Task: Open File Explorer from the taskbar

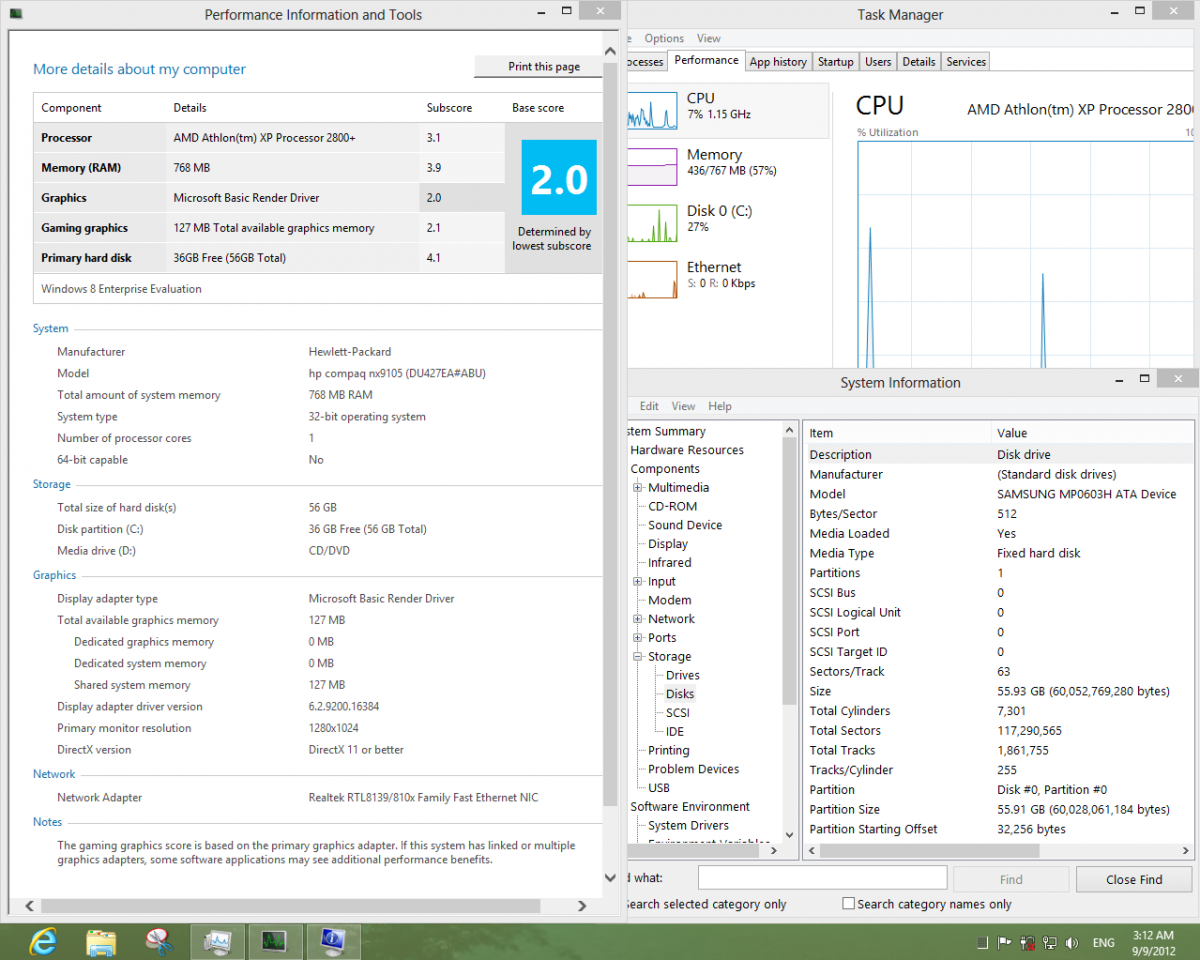Action: 101,941
